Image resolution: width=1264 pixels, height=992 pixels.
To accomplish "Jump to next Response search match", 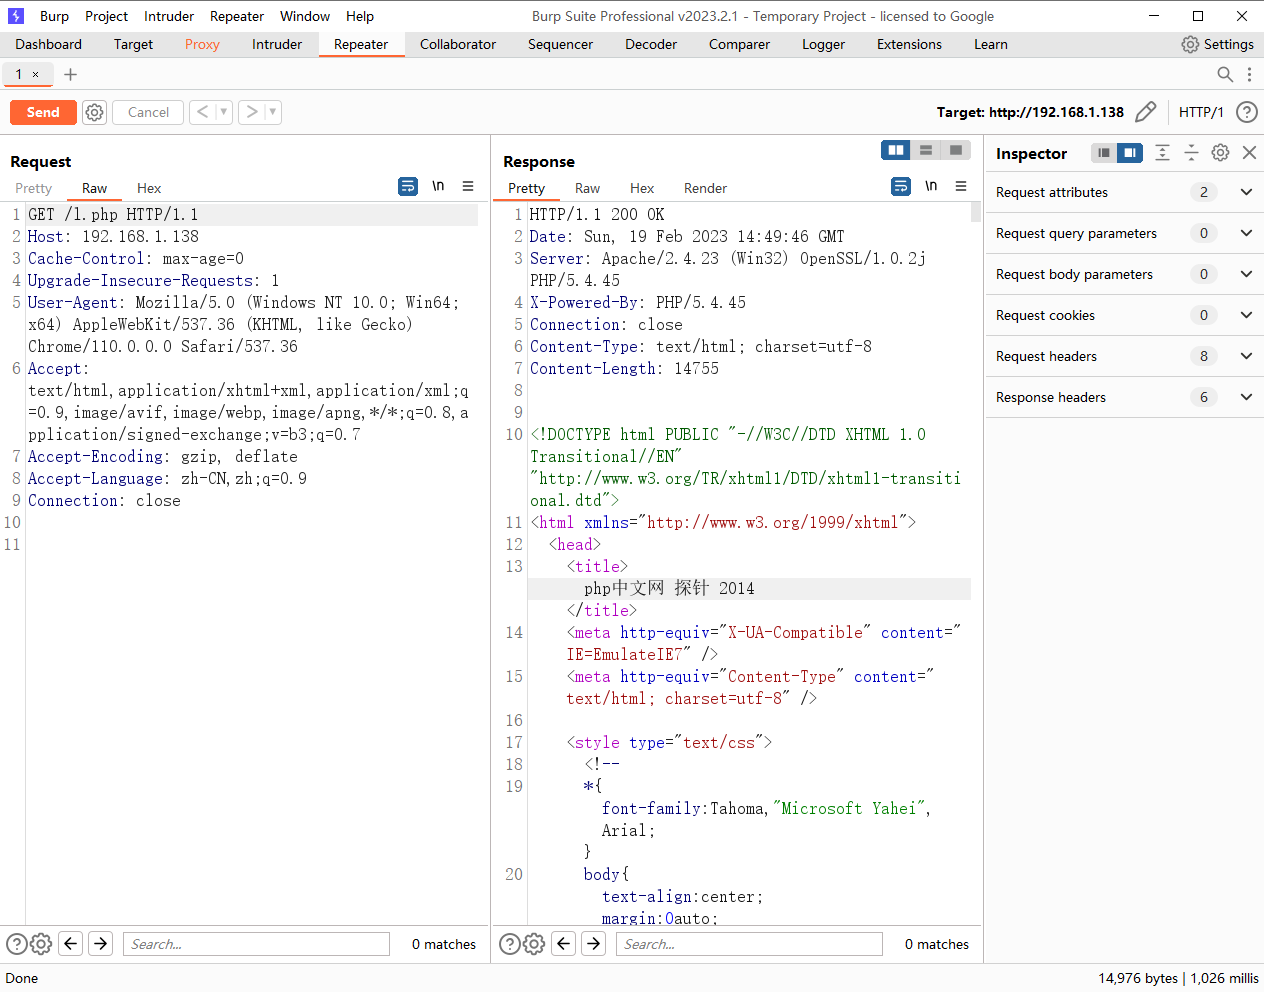I will tap(594, 943).
